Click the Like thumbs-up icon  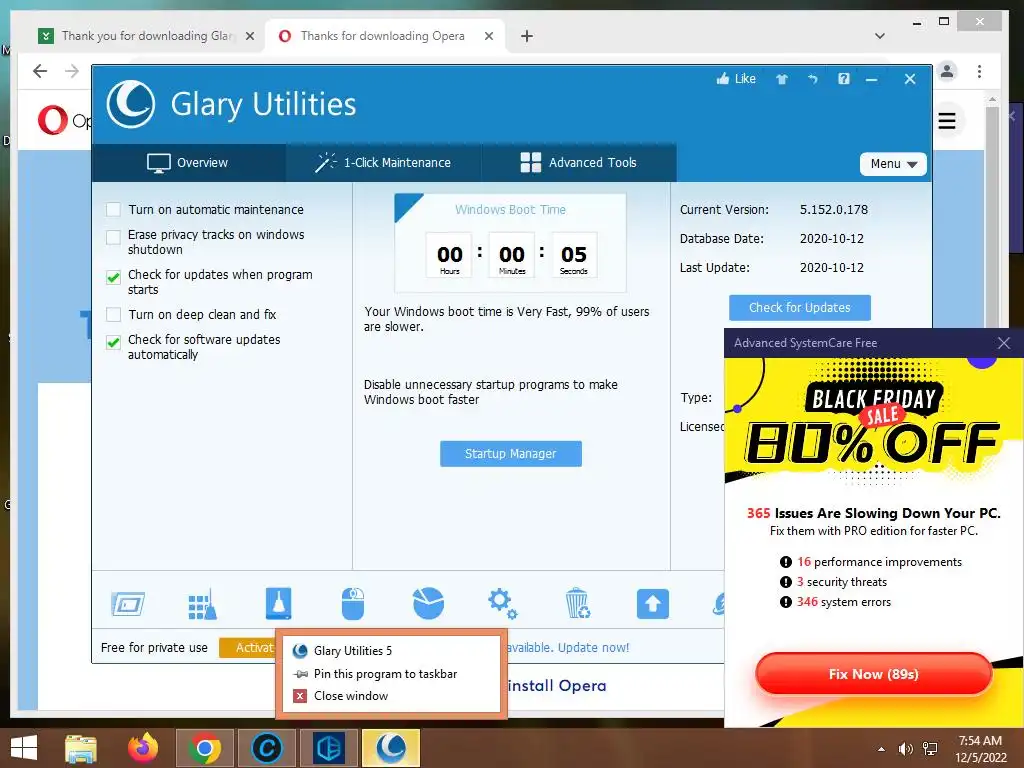(x=722, y=79)
